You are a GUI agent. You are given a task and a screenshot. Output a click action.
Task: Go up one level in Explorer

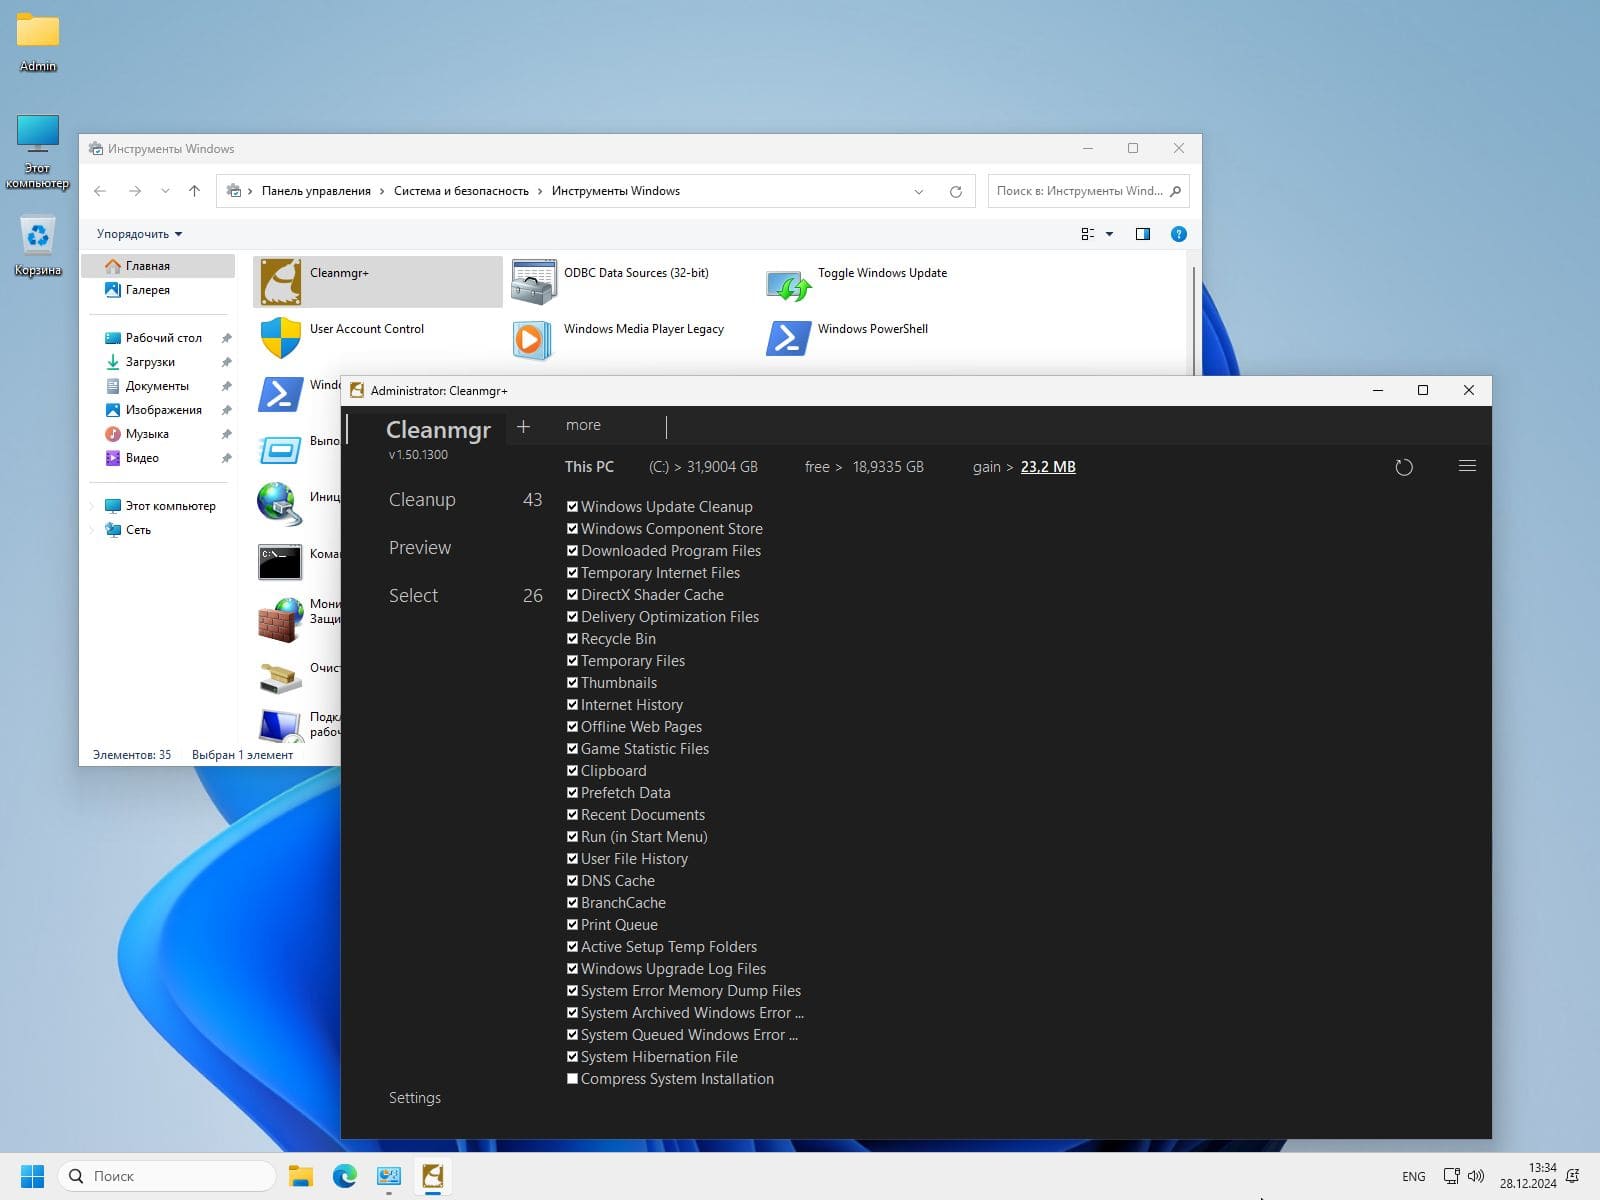click(x=194, y=191)
